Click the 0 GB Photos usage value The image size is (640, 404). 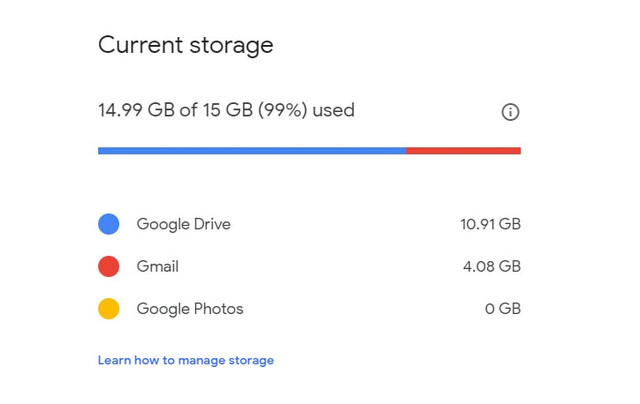pyautogui.click(x=503, y=309)
